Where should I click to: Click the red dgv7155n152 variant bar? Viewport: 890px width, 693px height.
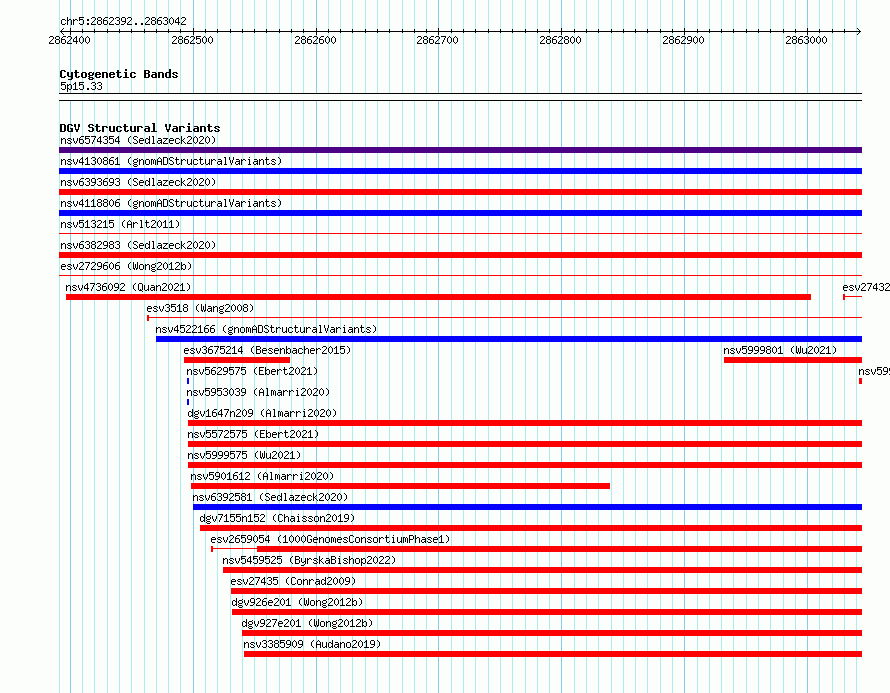click(531, 528)
